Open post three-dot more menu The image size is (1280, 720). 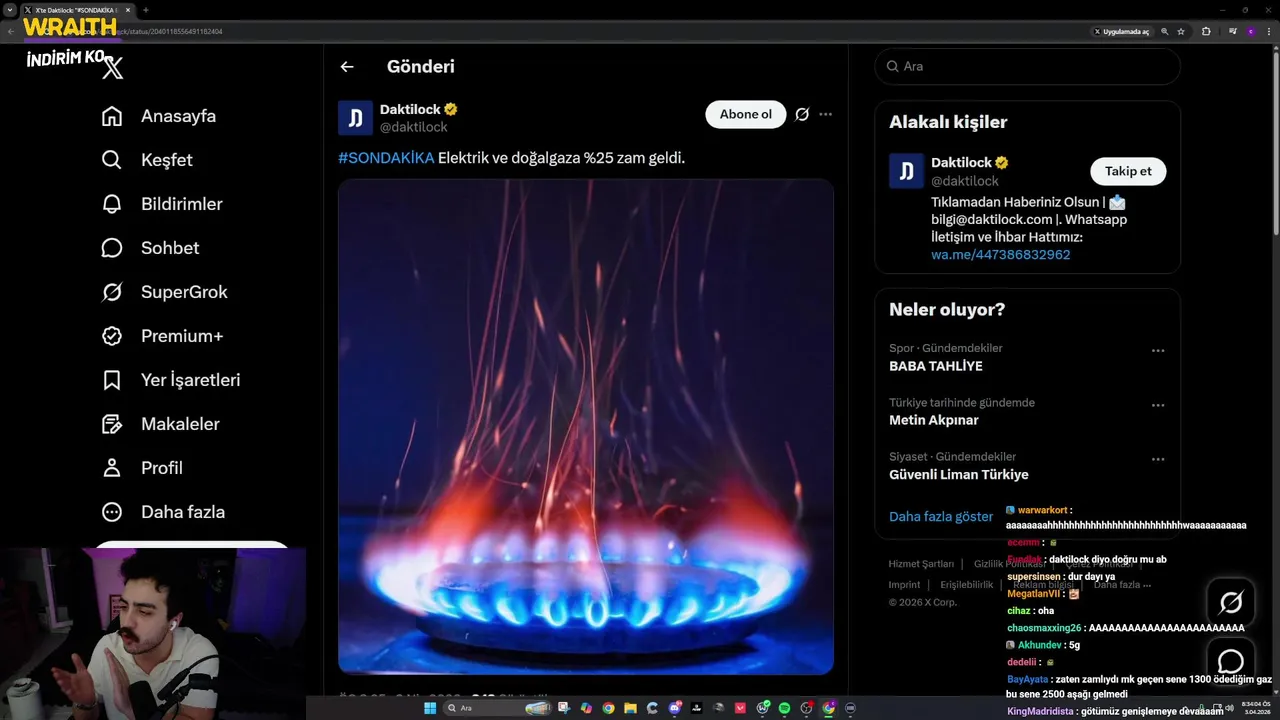pos(825,114)
